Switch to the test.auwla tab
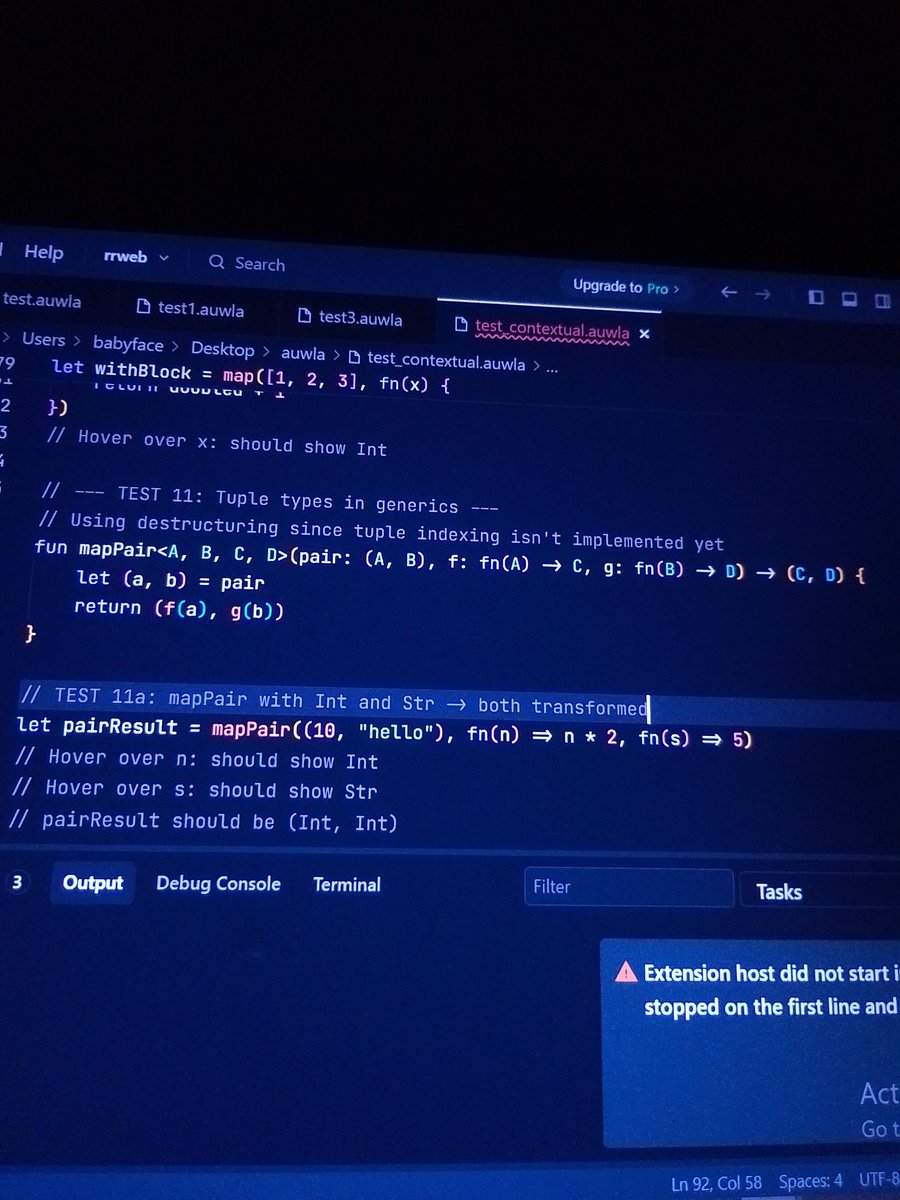This screenshot has height=1200, width=900. pos(42,300)
